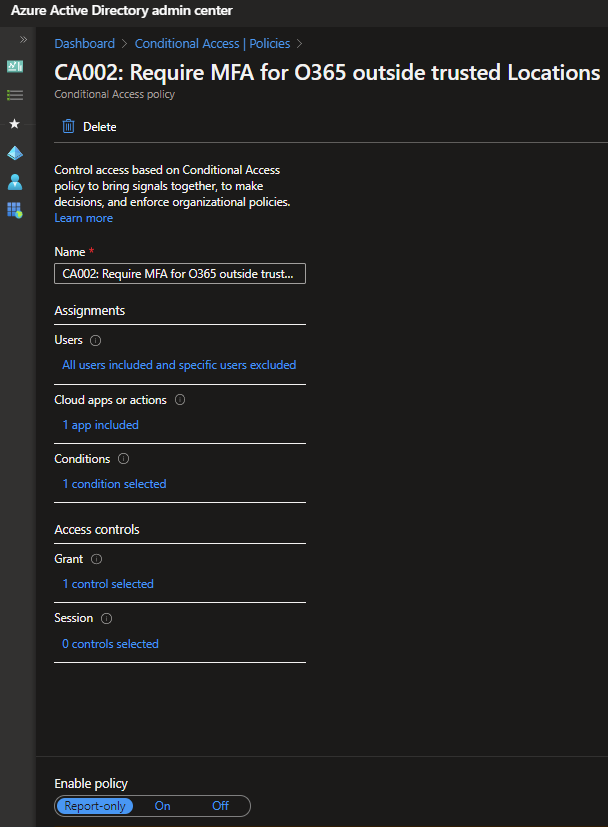This screenshot has height=827, width=608.
Task: Set Enable policy to Report-only
Action: point(95,806)
